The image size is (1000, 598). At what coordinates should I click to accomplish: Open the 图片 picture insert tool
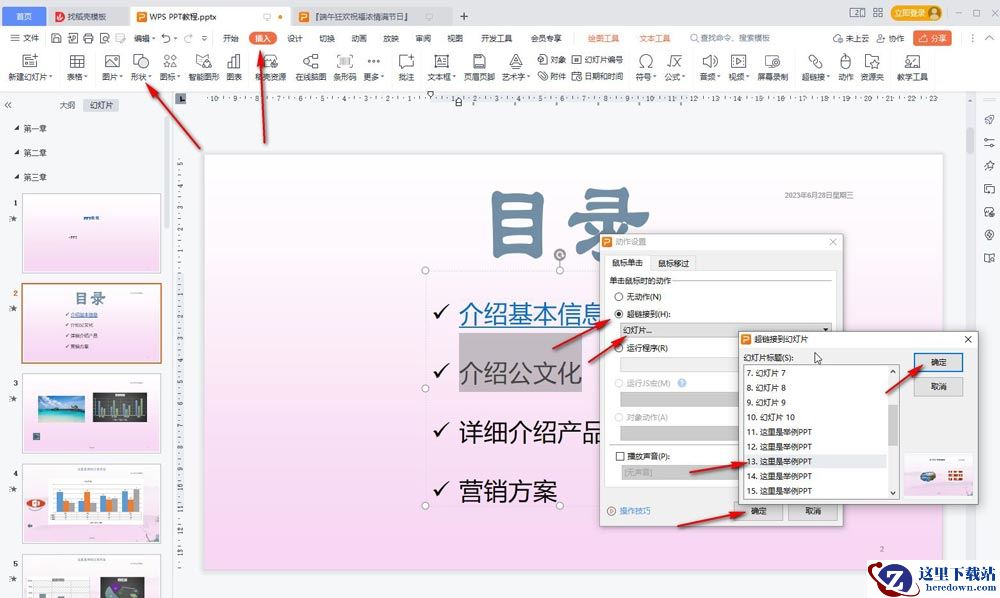tap(112, 67)
